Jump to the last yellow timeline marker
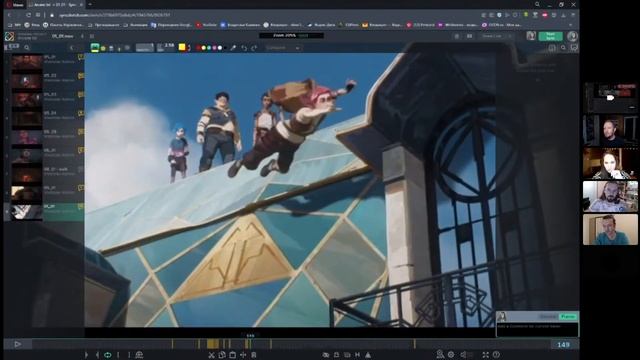The image size is (640, 360). point(414,344)
